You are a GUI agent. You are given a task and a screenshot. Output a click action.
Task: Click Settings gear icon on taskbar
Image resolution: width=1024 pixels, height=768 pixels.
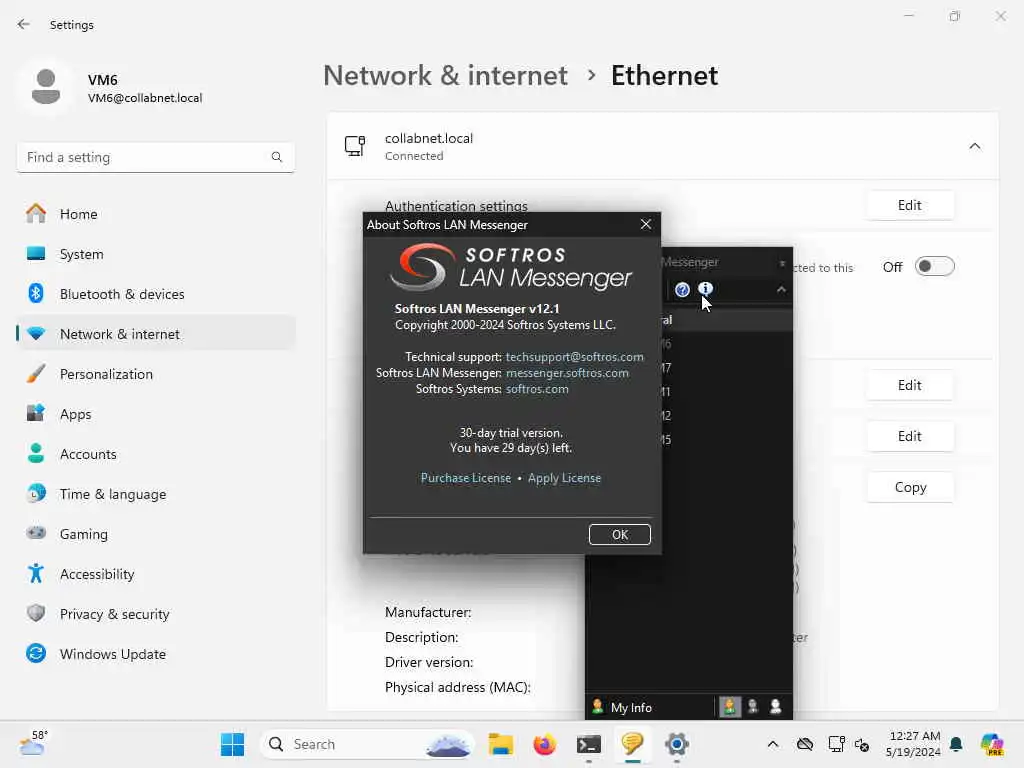[x=677, y=744]
